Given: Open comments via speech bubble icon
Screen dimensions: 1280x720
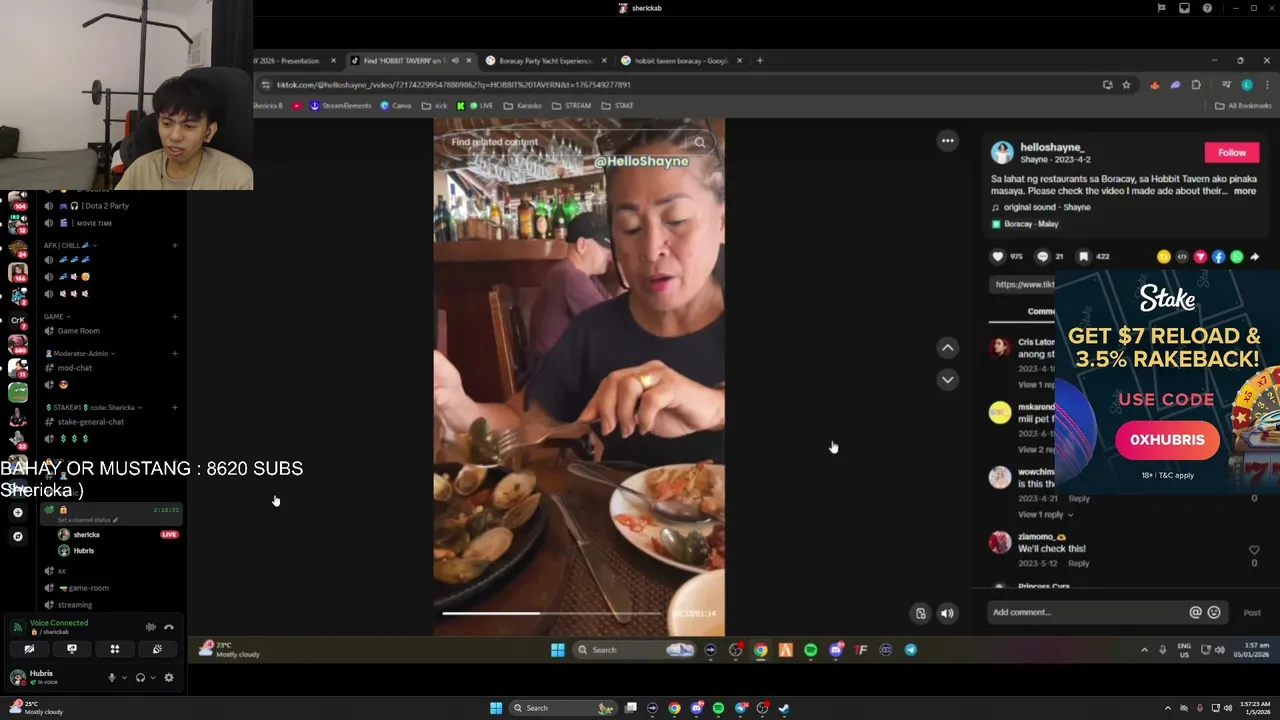Looking at the screenshot, I should coord(1043,256).
